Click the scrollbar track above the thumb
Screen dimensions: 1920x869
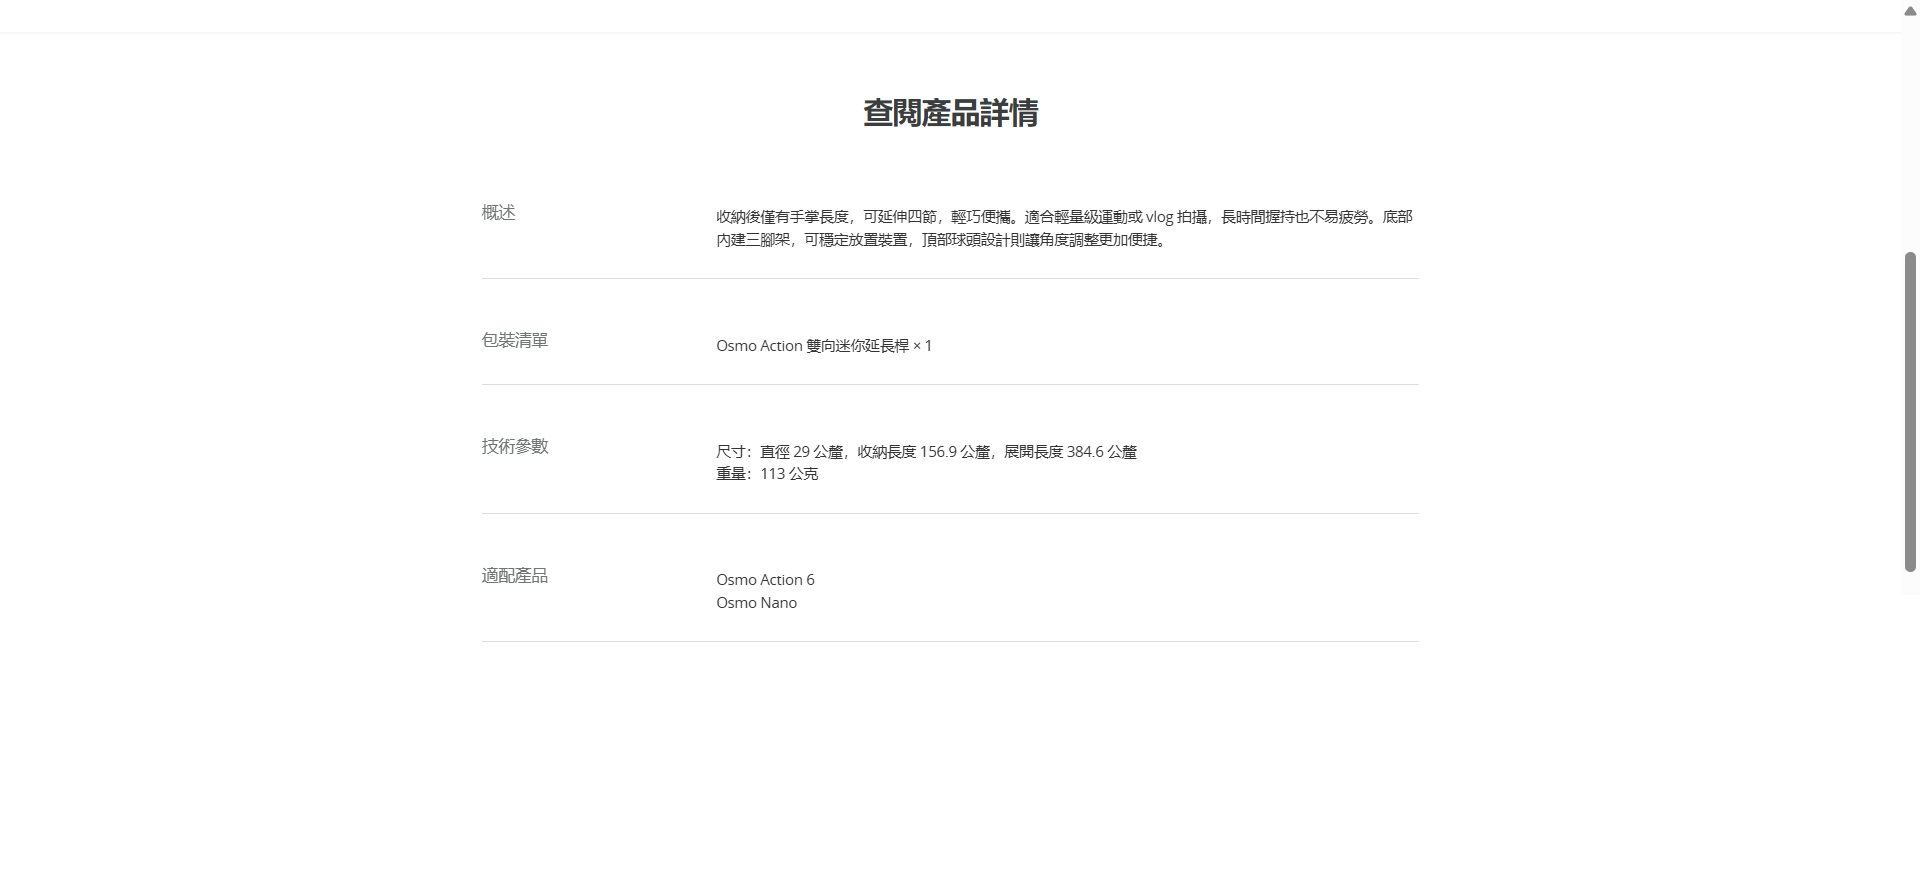tap(1910, 130)
